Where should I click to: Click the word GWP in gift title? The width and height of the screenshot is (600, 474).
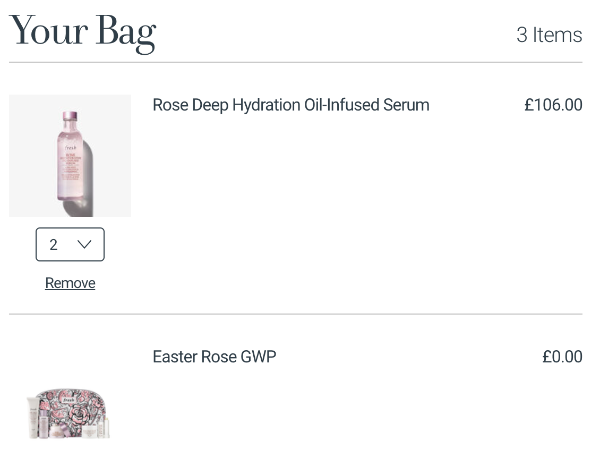pos(258,357)
